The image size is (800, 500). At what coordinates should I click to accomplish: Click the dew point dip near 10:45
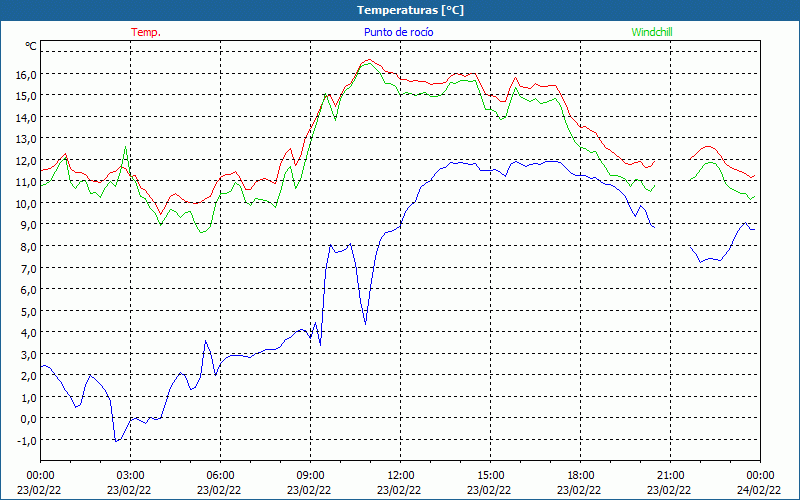click(365, 323)
